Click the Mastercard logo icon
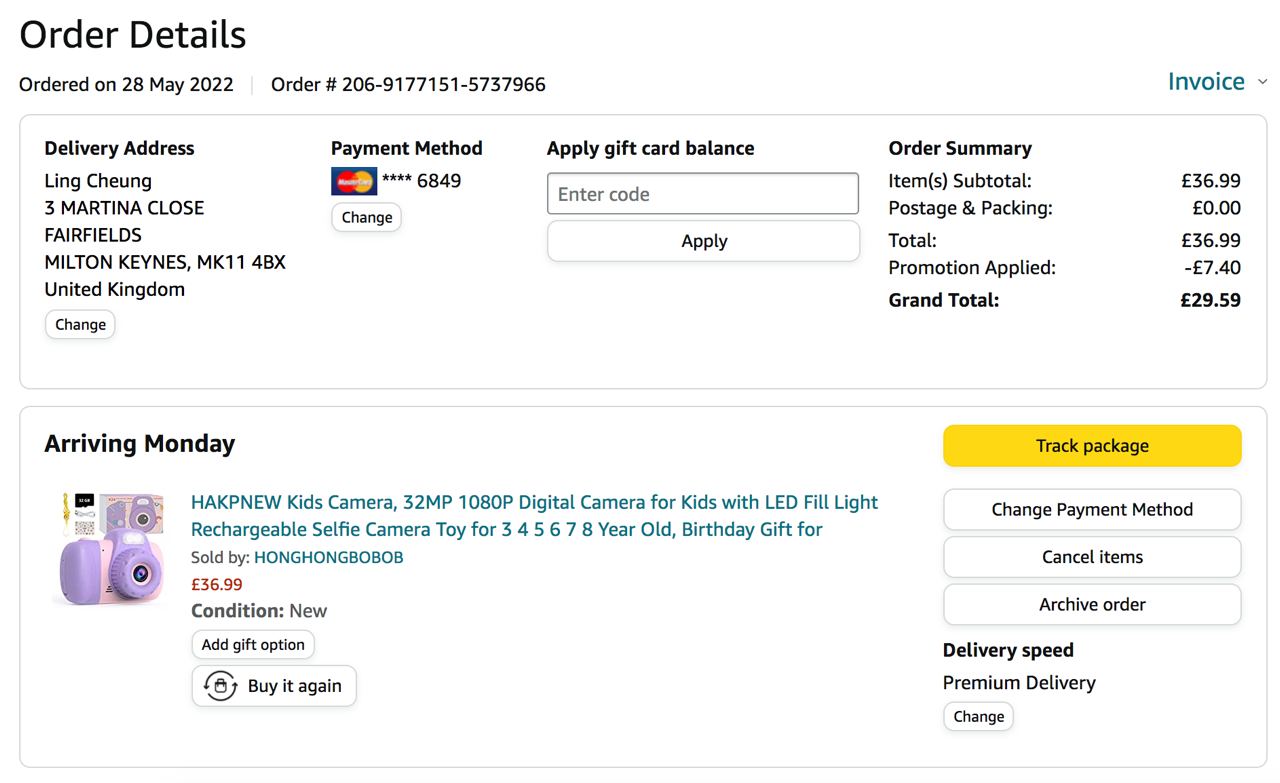This screenshot has width=1280, height=783. point(354,181)
